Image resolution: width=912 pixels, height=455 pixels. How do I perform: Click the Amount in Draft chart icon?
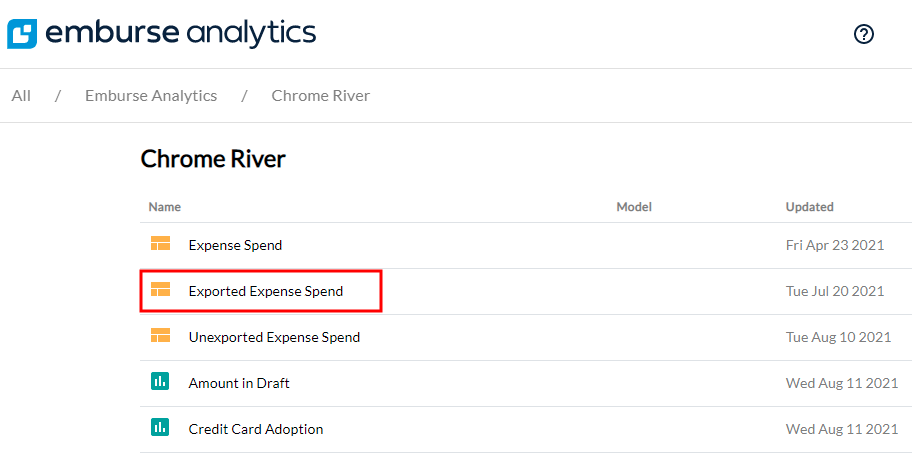[160, 382]
